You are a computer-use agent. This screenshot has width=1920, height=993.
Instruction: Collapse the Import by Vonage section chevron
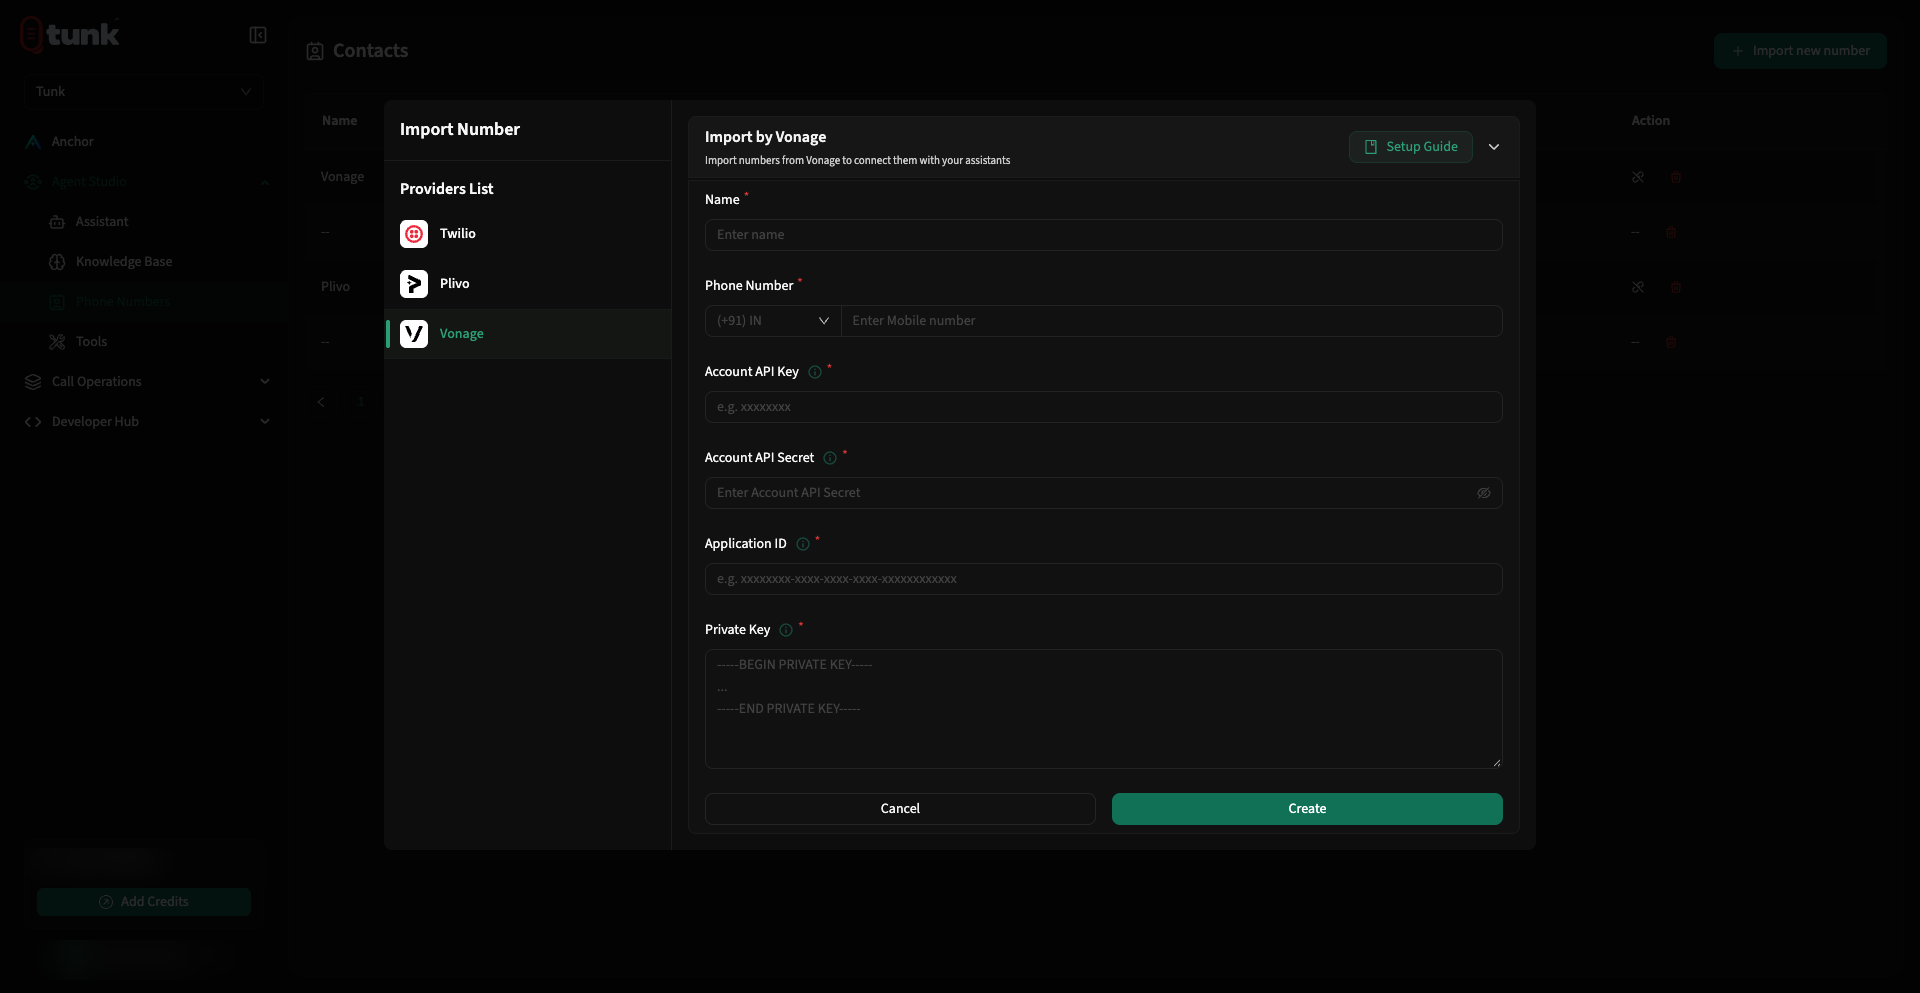pos(1494,147)
